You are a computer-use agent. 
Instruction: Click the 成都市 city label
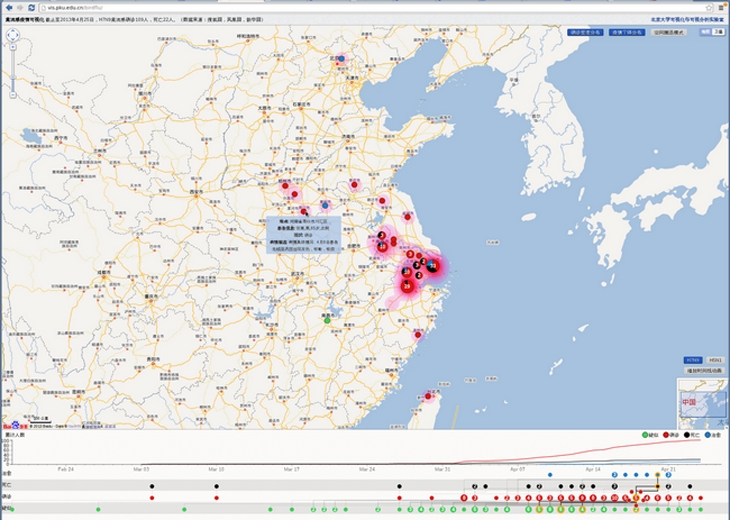104,272
